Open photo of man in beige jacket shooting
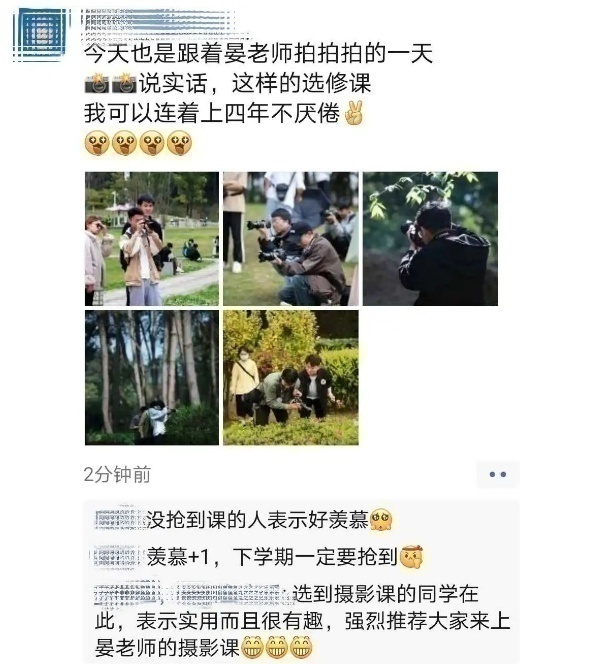The image size is (607, 664). coord(152,238)
